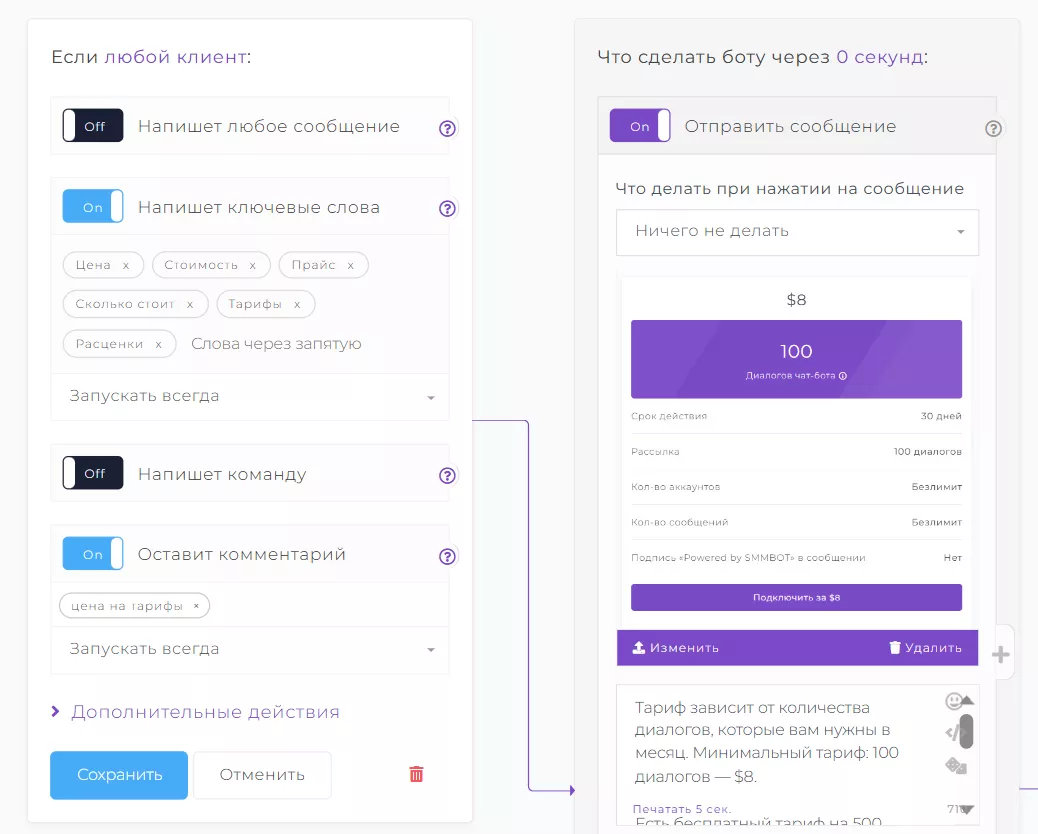Disable the 'Отправить сообщение' toggle

pos(640,127)
